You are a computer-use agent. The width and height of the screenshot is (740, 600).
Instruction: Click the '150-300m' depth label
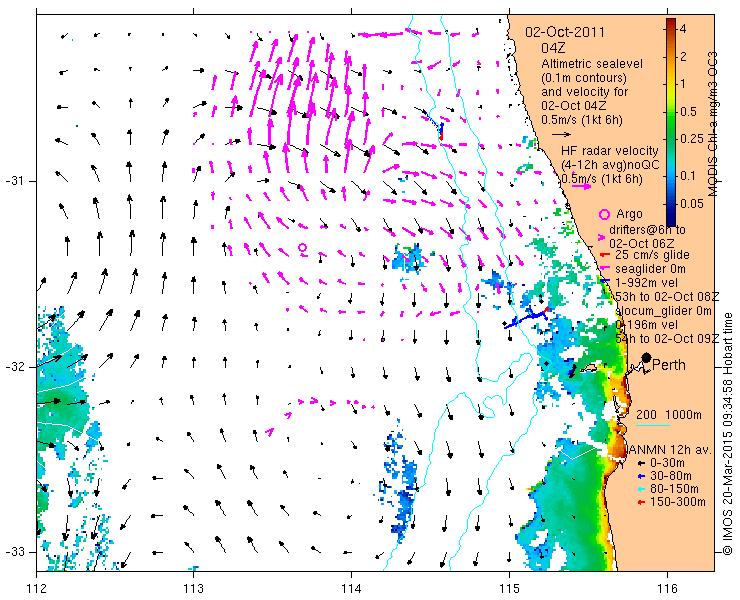[x=678, y=502]
